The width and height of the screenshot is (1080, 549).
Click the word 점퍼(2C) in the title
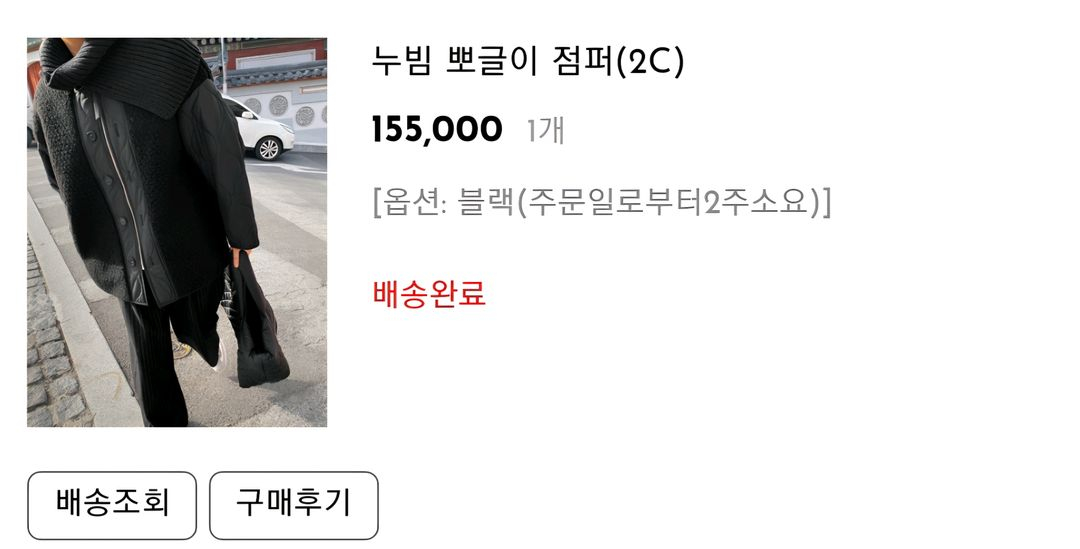click(x=618, y=62)
